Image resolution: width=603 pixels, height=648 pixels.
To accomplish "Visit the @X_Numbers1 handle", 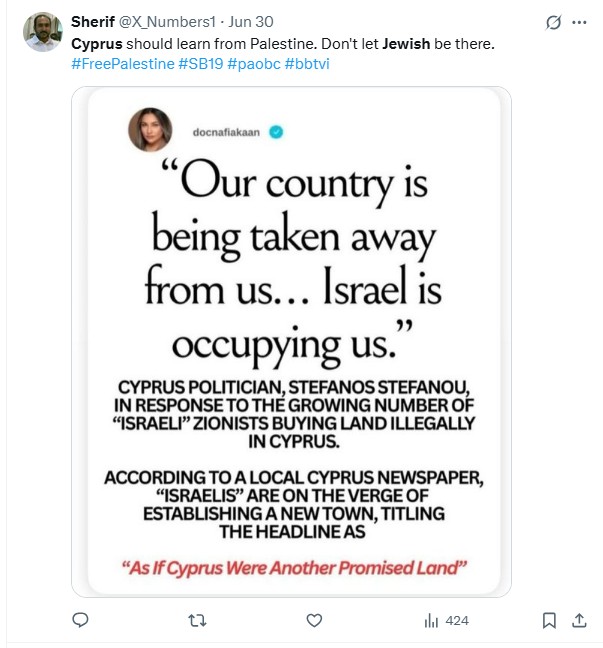I will coord(165,22).
